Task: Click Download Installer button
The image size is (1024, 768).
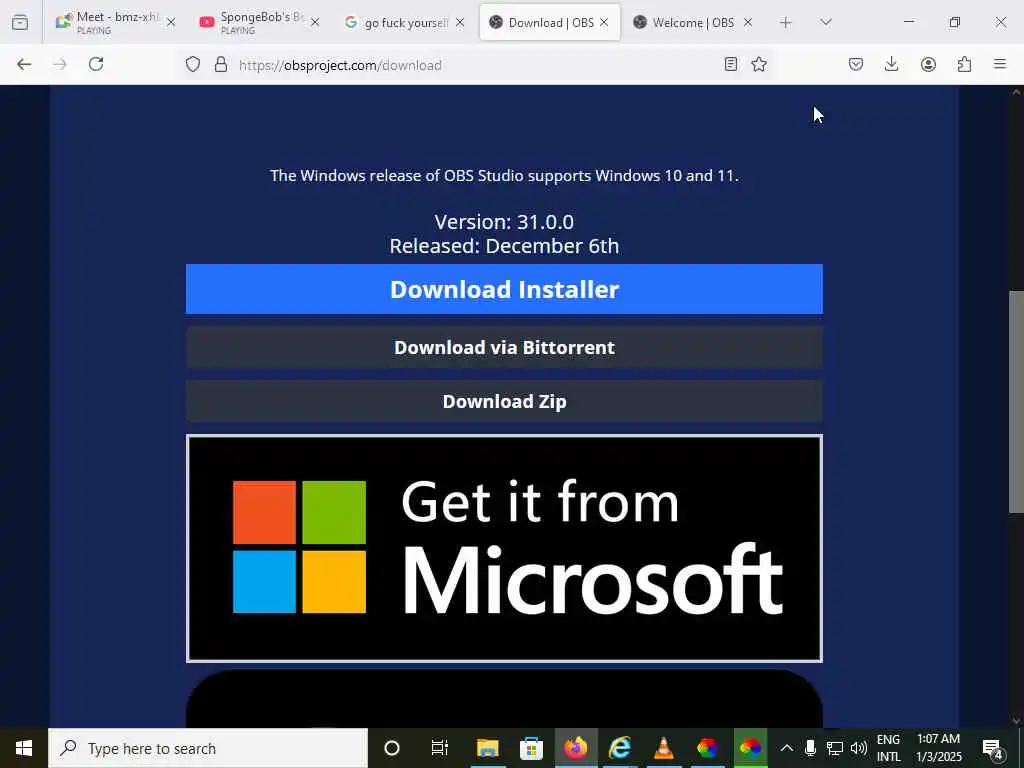Action: click(x=504, y=289)
